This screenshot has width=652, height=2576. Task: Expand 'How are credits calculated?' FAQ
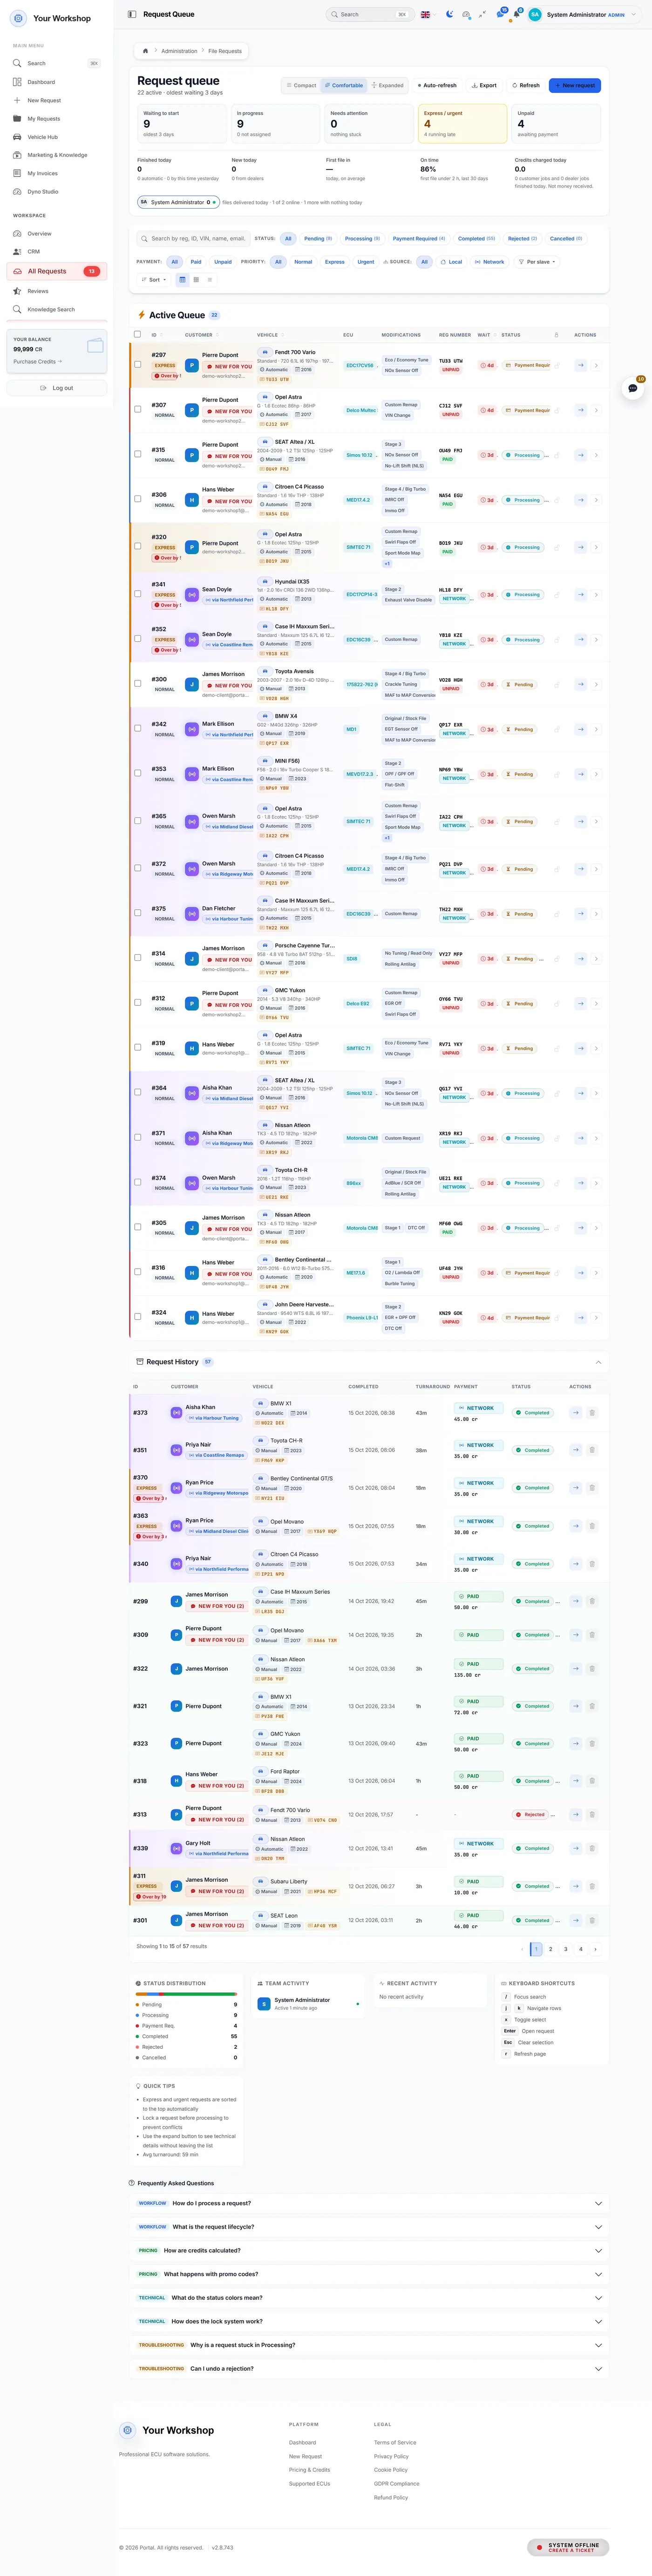tap(369, 2250)
